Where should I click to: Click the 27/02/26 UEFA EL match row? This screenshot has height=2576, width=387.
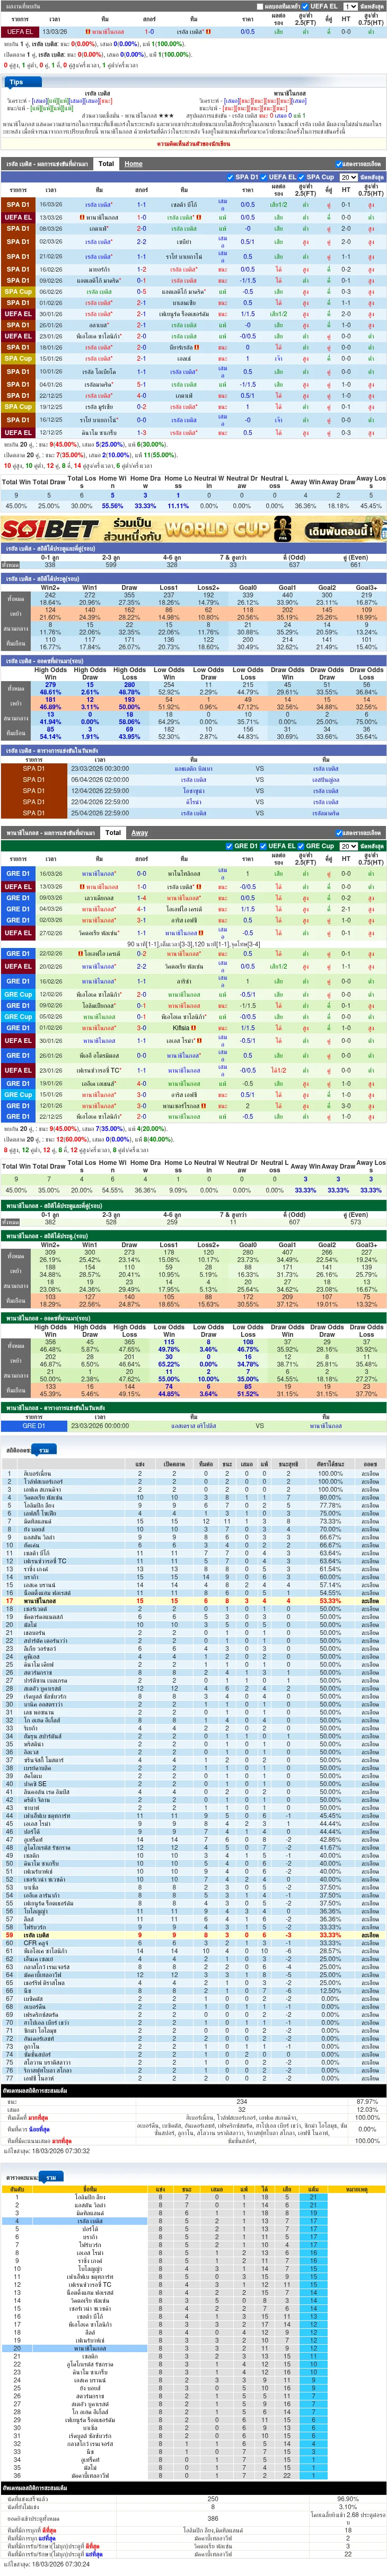(x=193, y=933)
